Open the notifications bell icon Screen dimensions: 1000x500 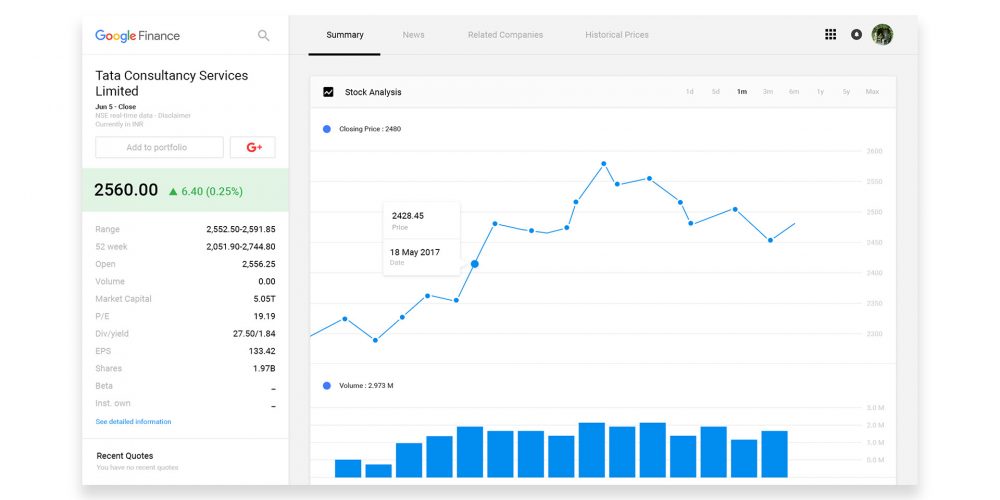pyautogui.click(x=857, y=34)
